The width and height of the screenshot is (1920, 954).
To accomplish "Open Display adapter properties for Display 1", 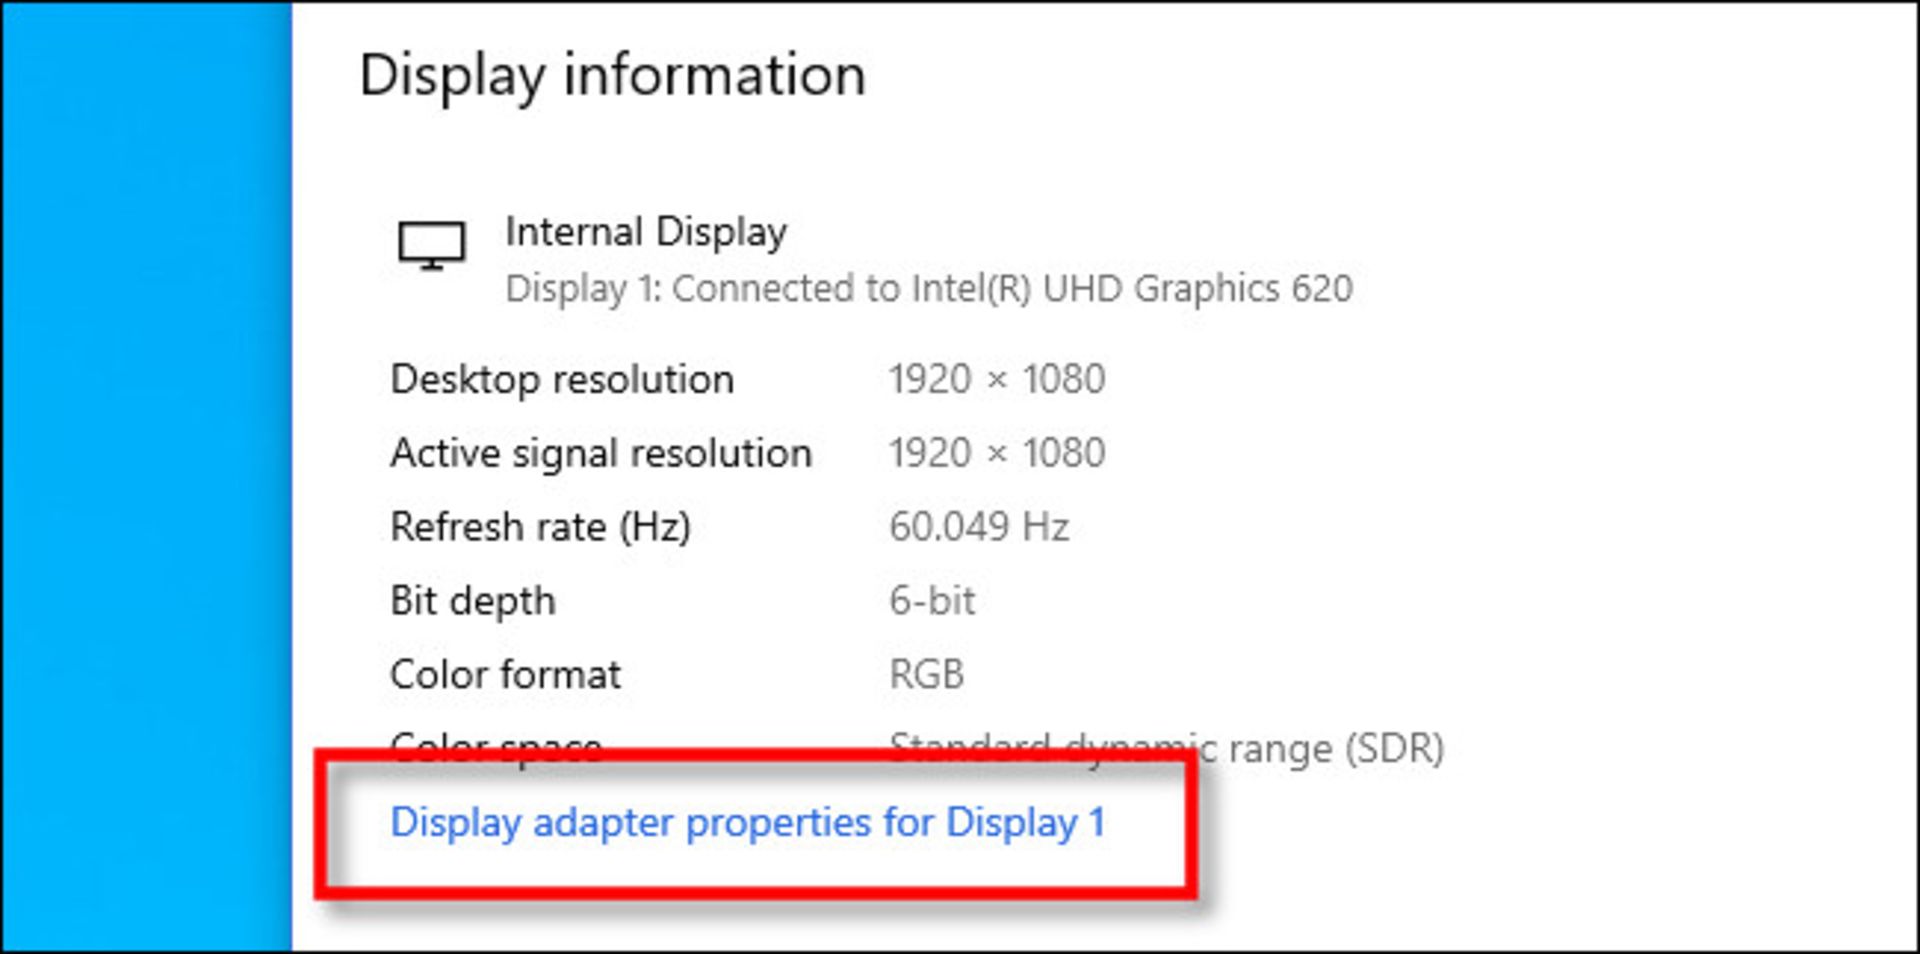I will 747,822.
